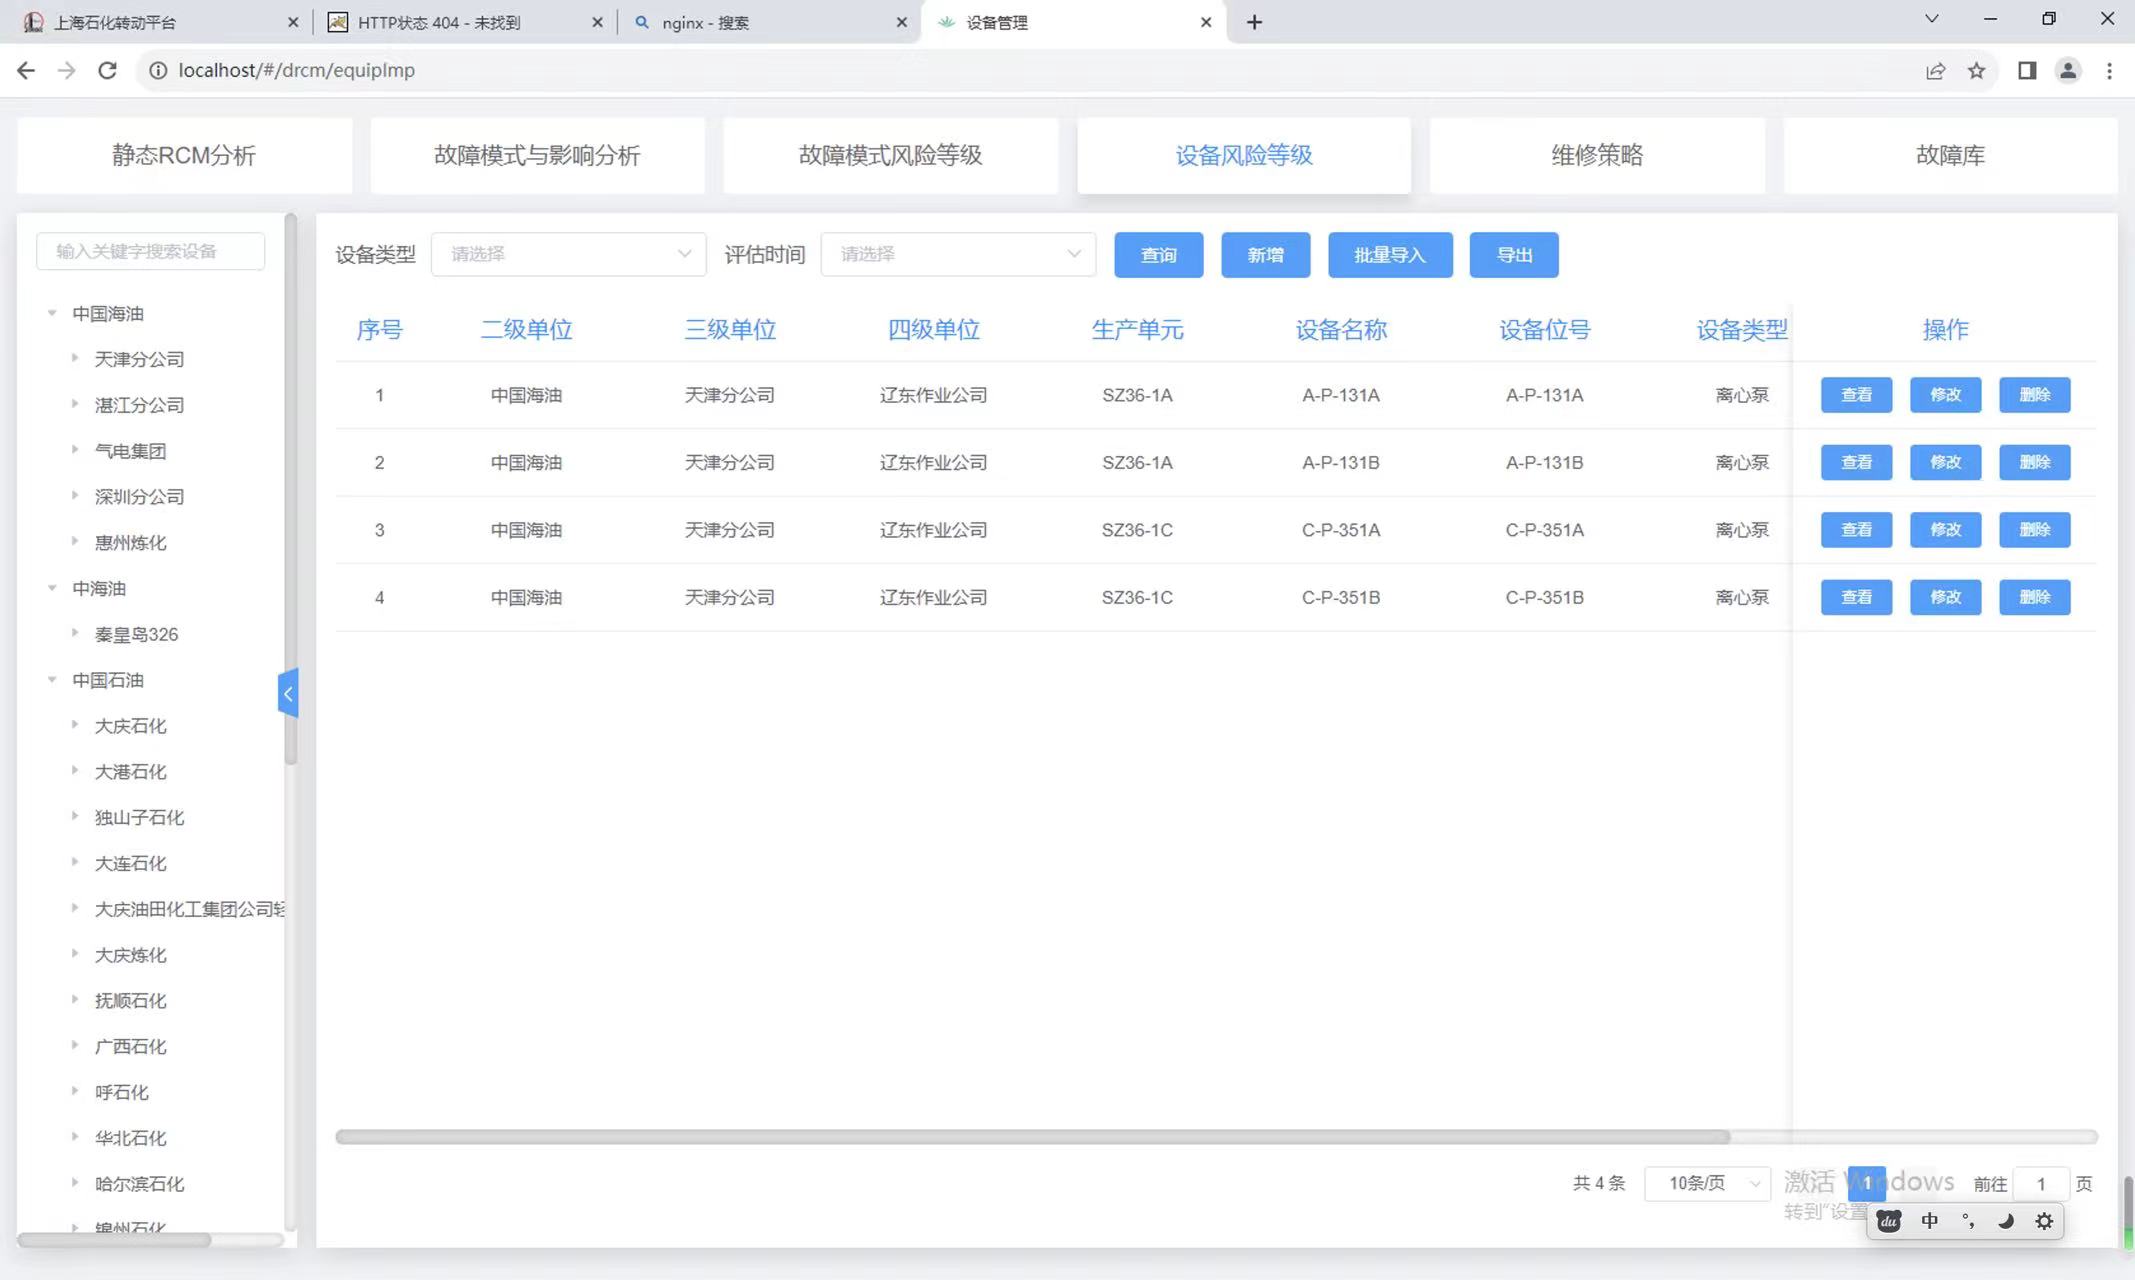Click the address bar URL

296,70
